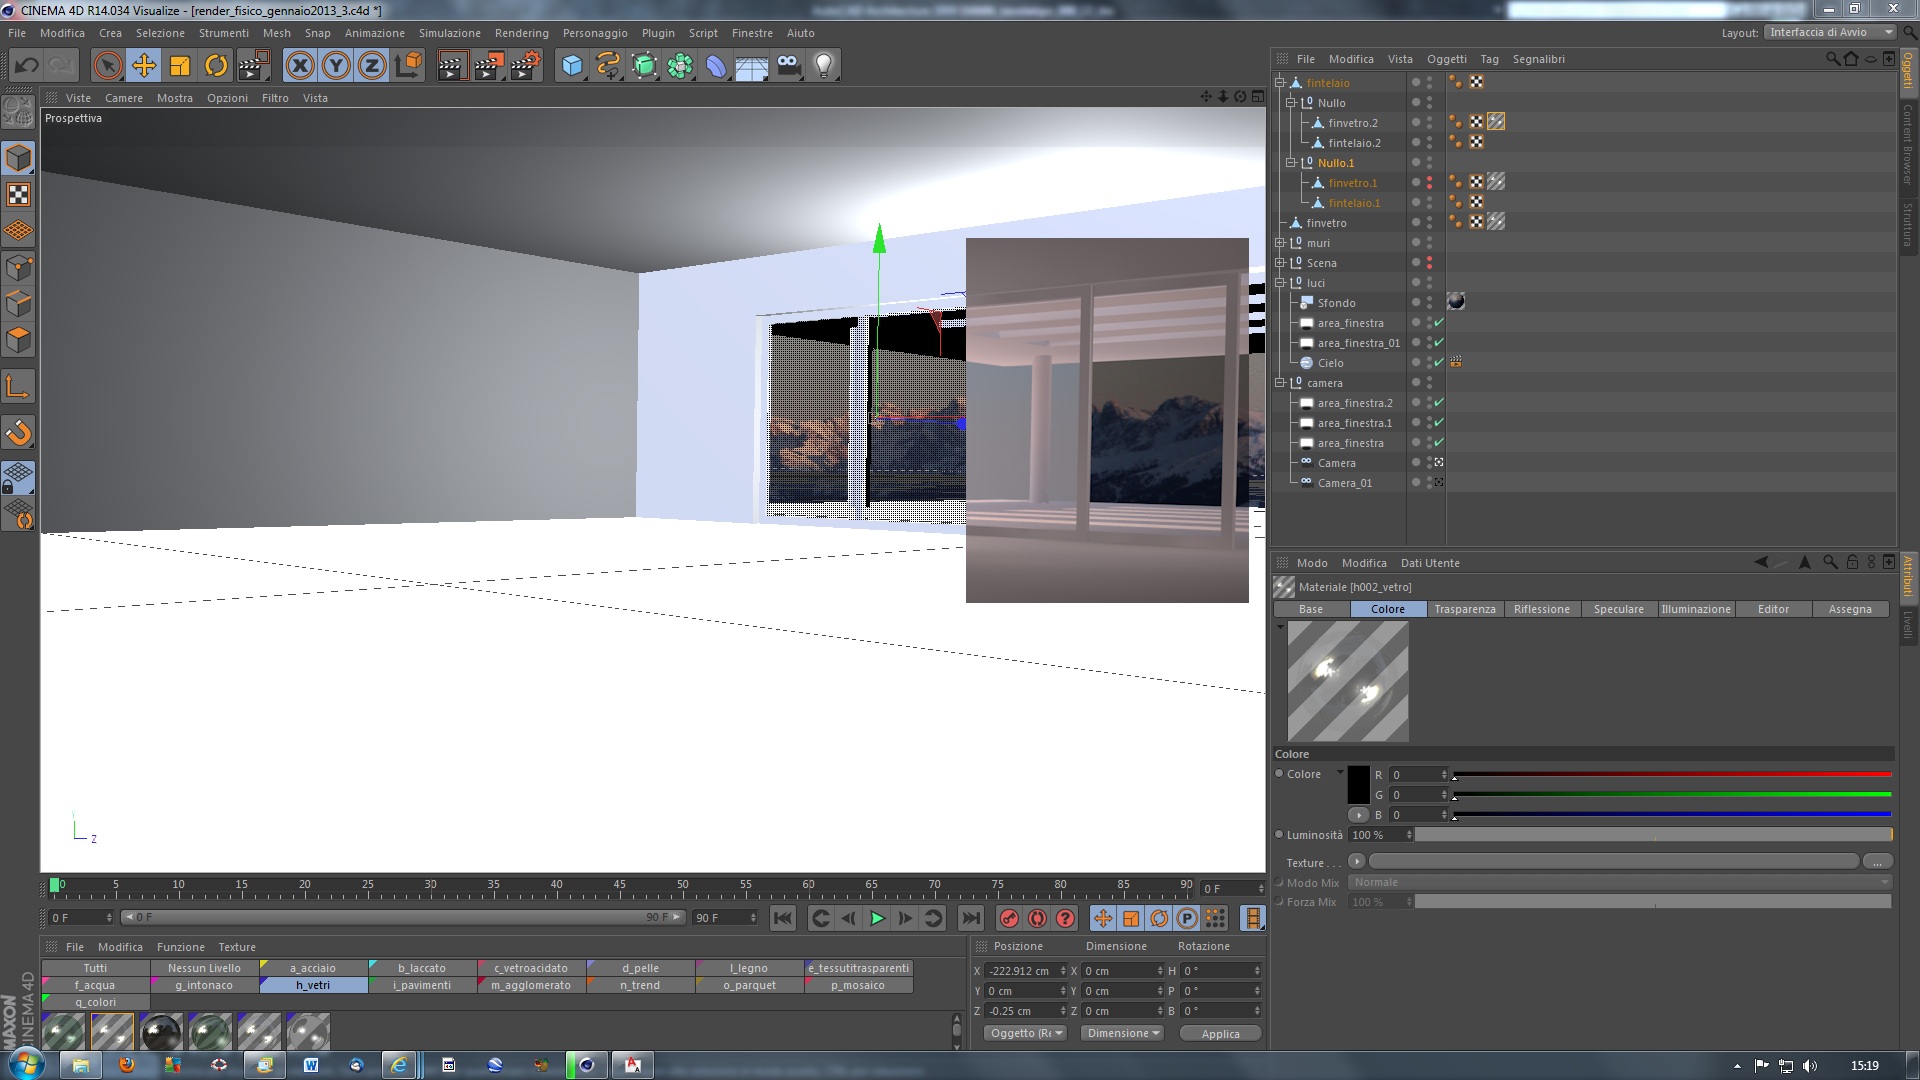Toggle enable checkmark for area_finestra.2
The height and width of the screenshot is (1080, 1920).
pyautogui.click(x=1439, y=403)
